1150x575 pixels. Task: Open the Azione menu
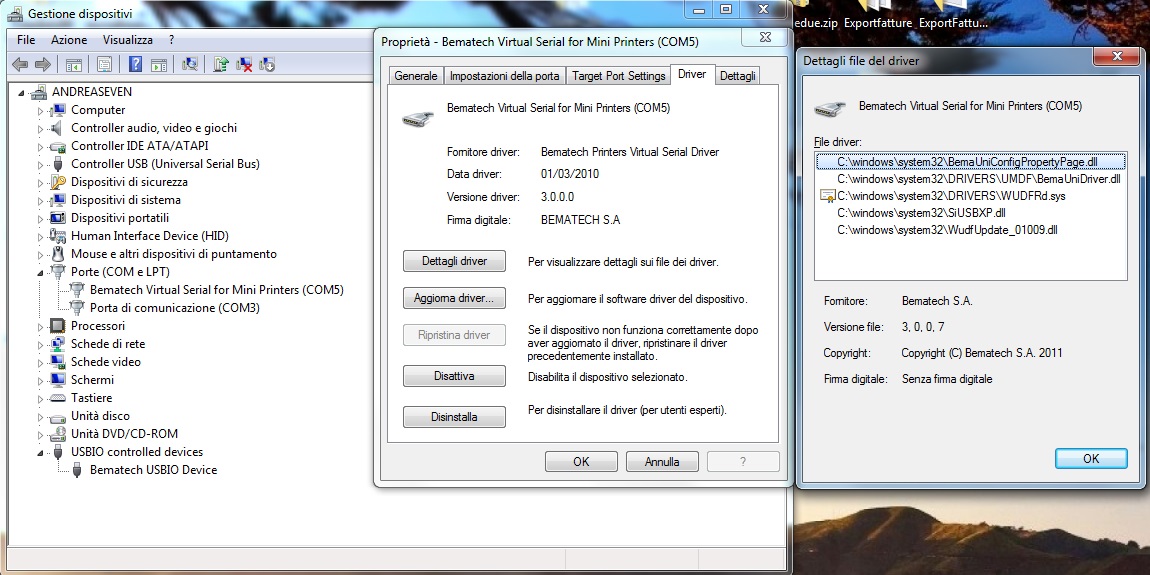[x=70, y=40]
